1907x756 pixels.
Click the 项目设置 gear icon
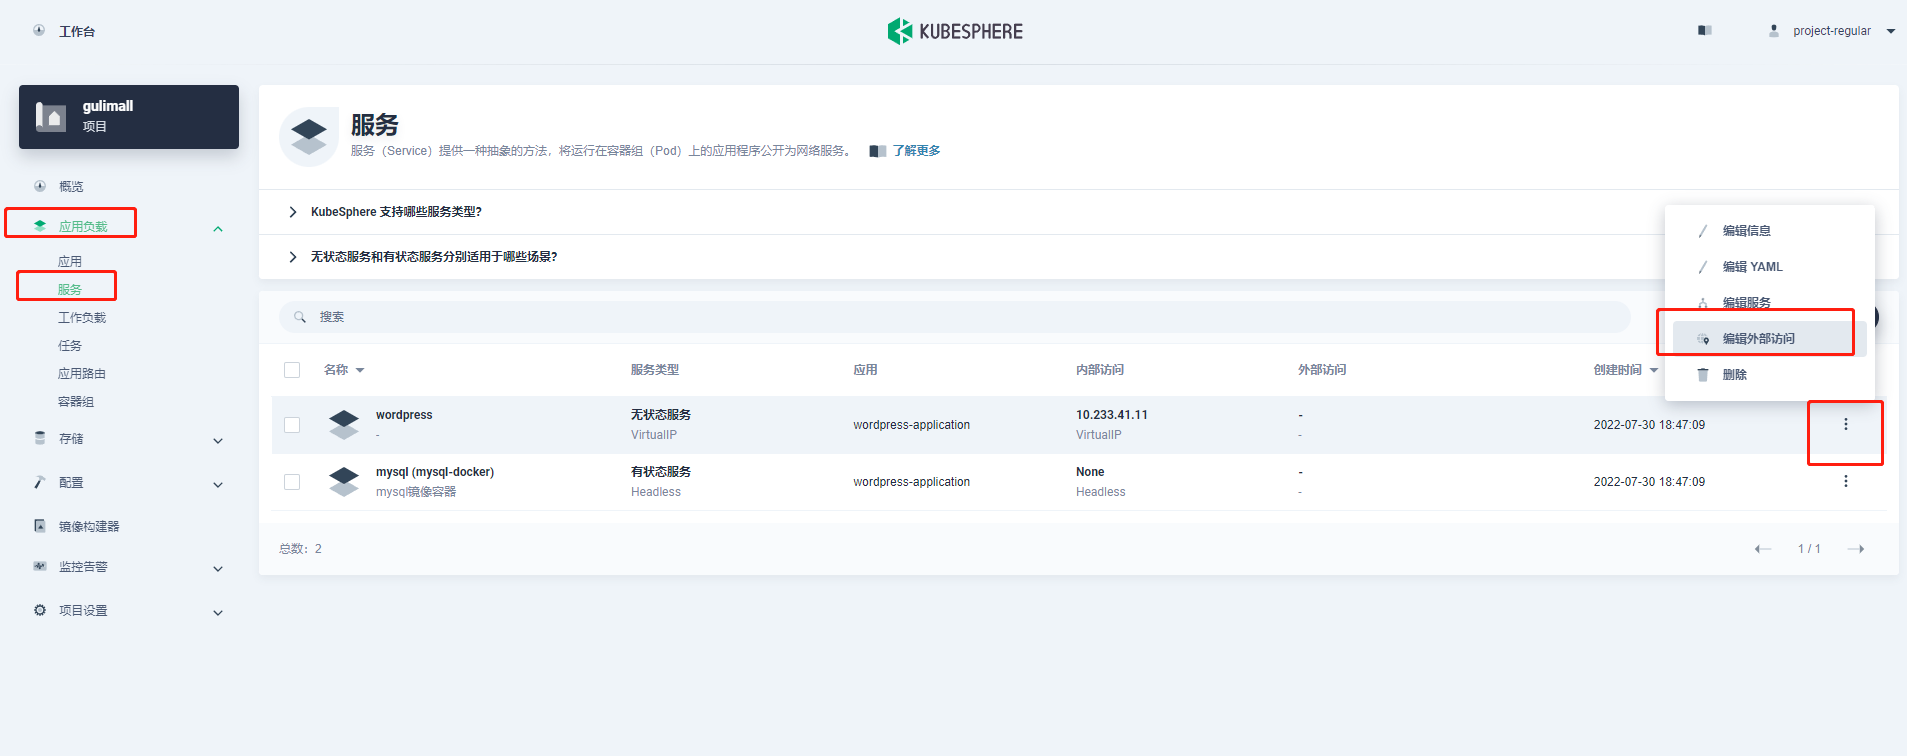tap(40, 610)
